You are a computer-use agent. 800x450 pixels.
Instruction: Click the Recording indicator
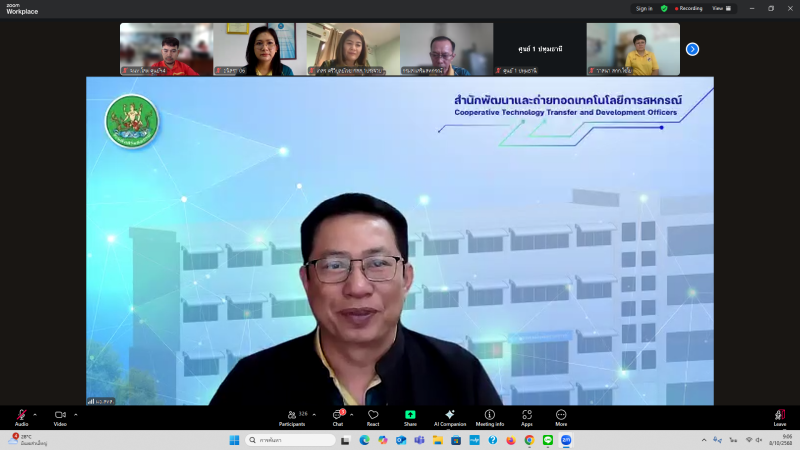tap(690, 8)
